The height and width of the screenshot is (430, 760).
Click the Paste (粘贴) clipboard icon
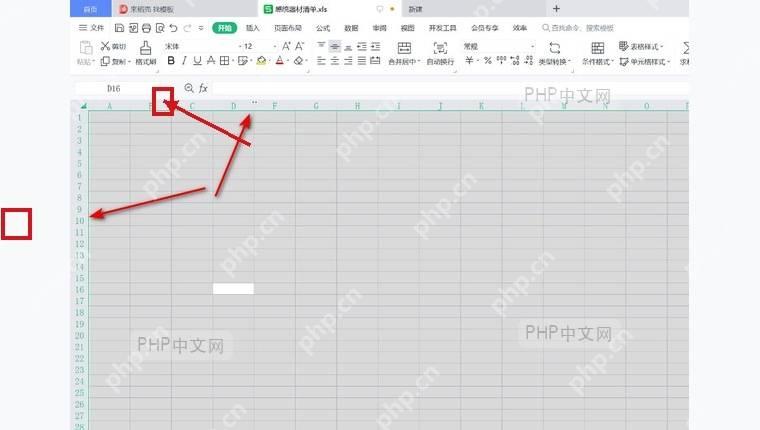coord(86,48)
